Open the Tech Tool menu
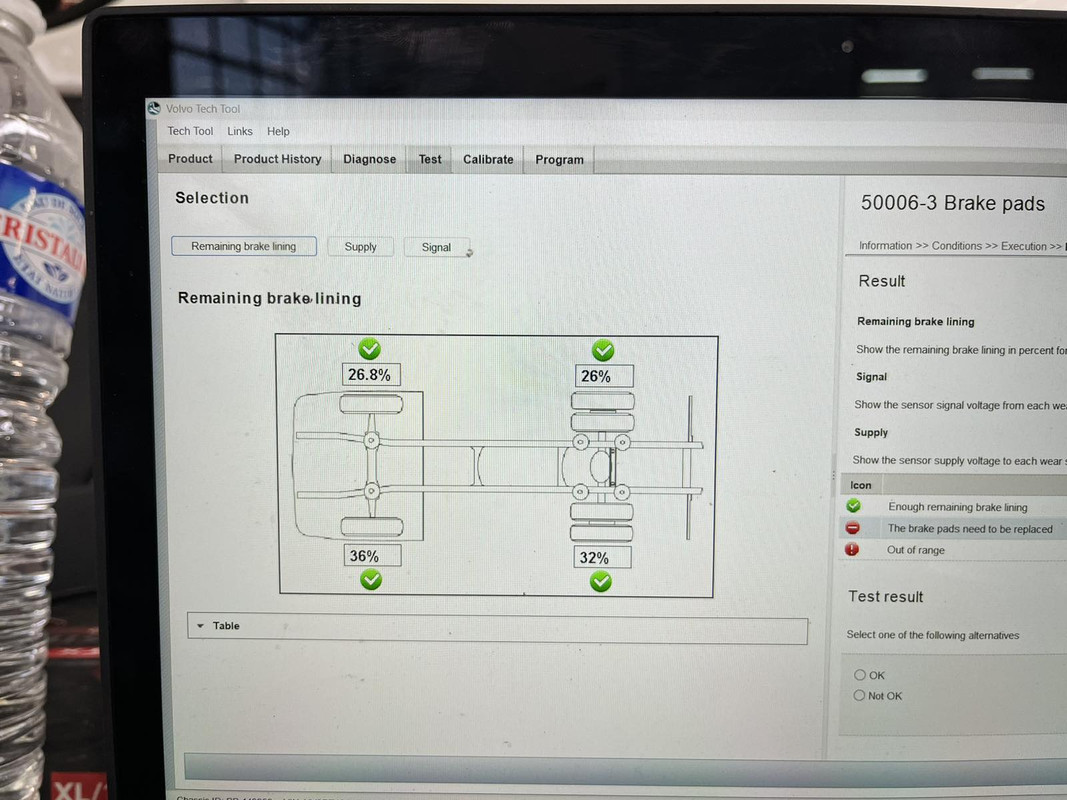 point(190,131)
